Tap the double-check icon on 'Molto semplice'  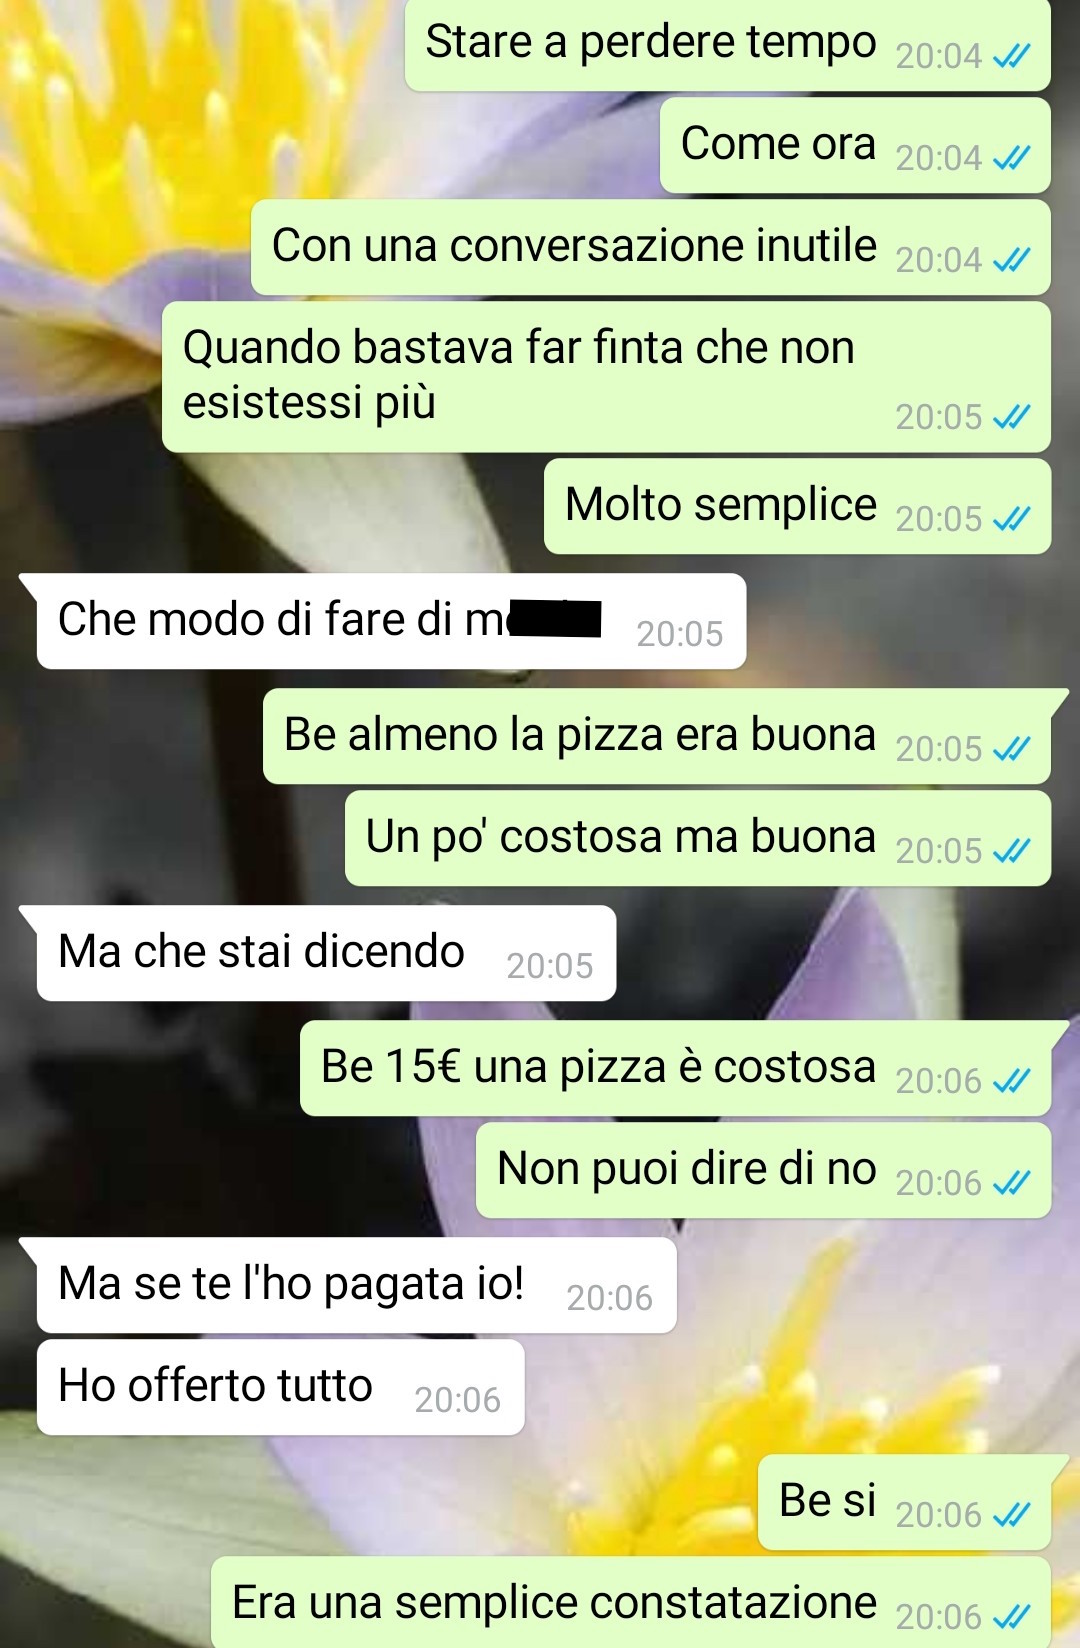[x=1011, y=519]
